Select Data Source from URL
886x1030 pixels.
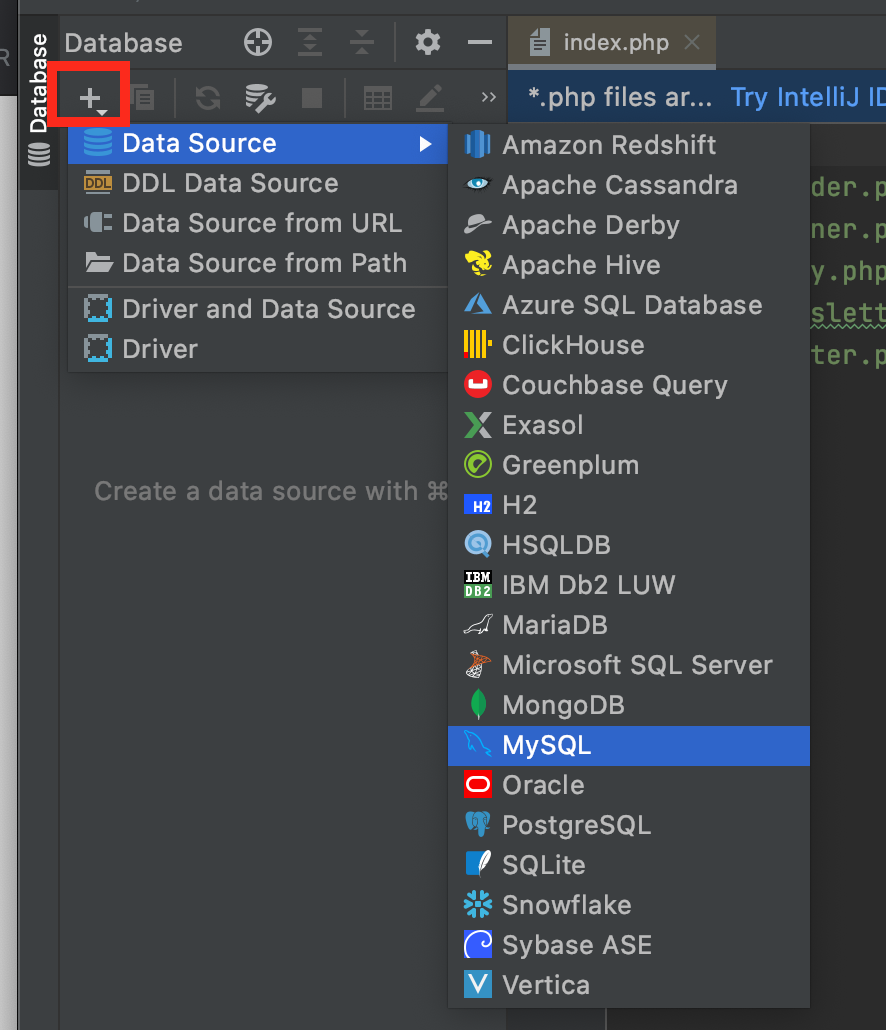pos(258,223)
